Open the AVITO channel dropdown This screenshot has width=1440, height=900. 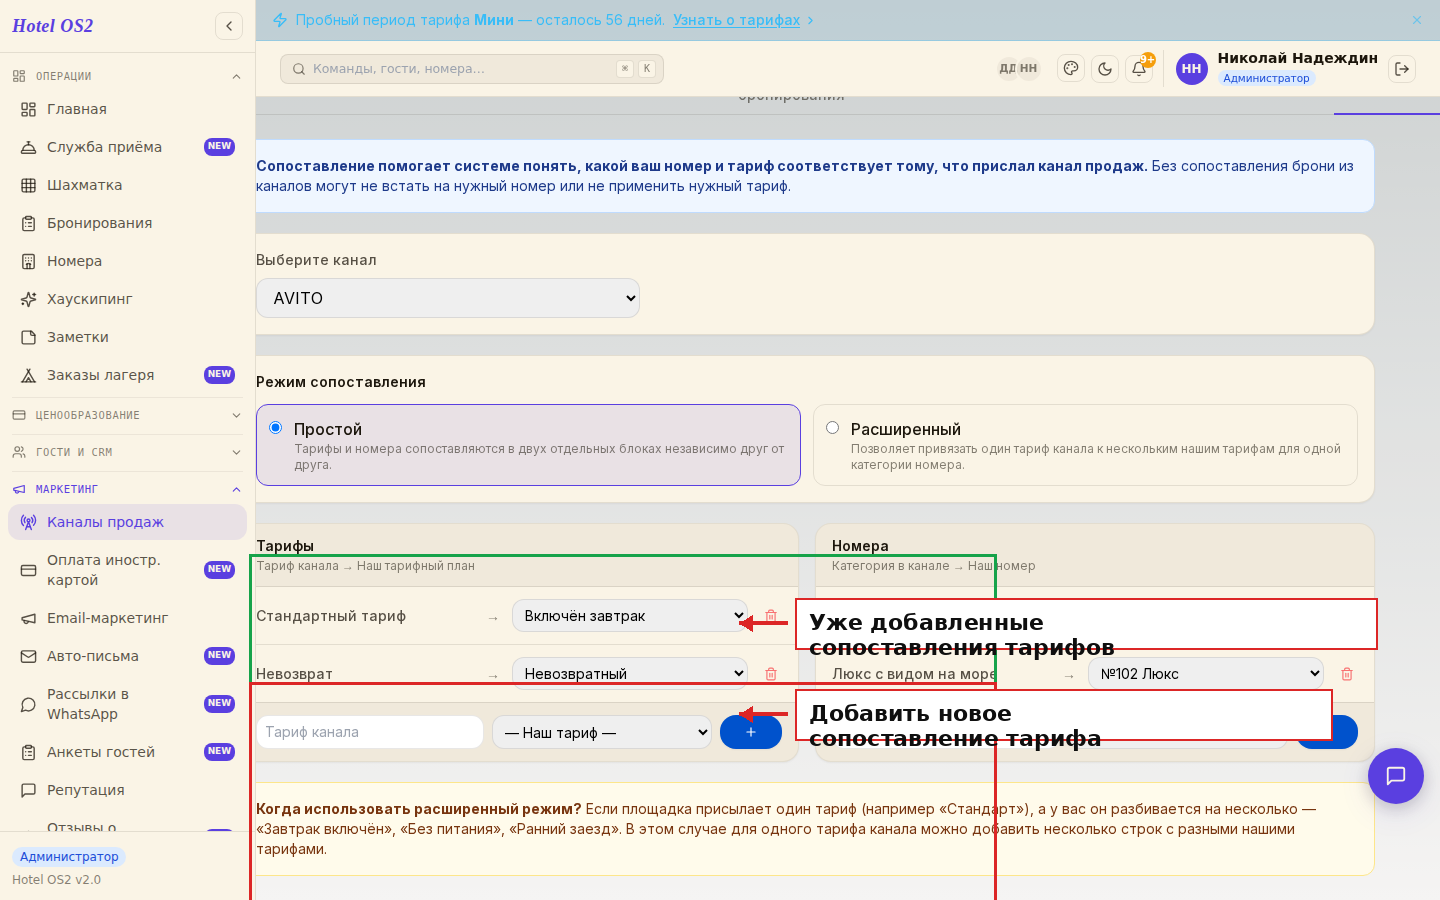coord(448,298)
